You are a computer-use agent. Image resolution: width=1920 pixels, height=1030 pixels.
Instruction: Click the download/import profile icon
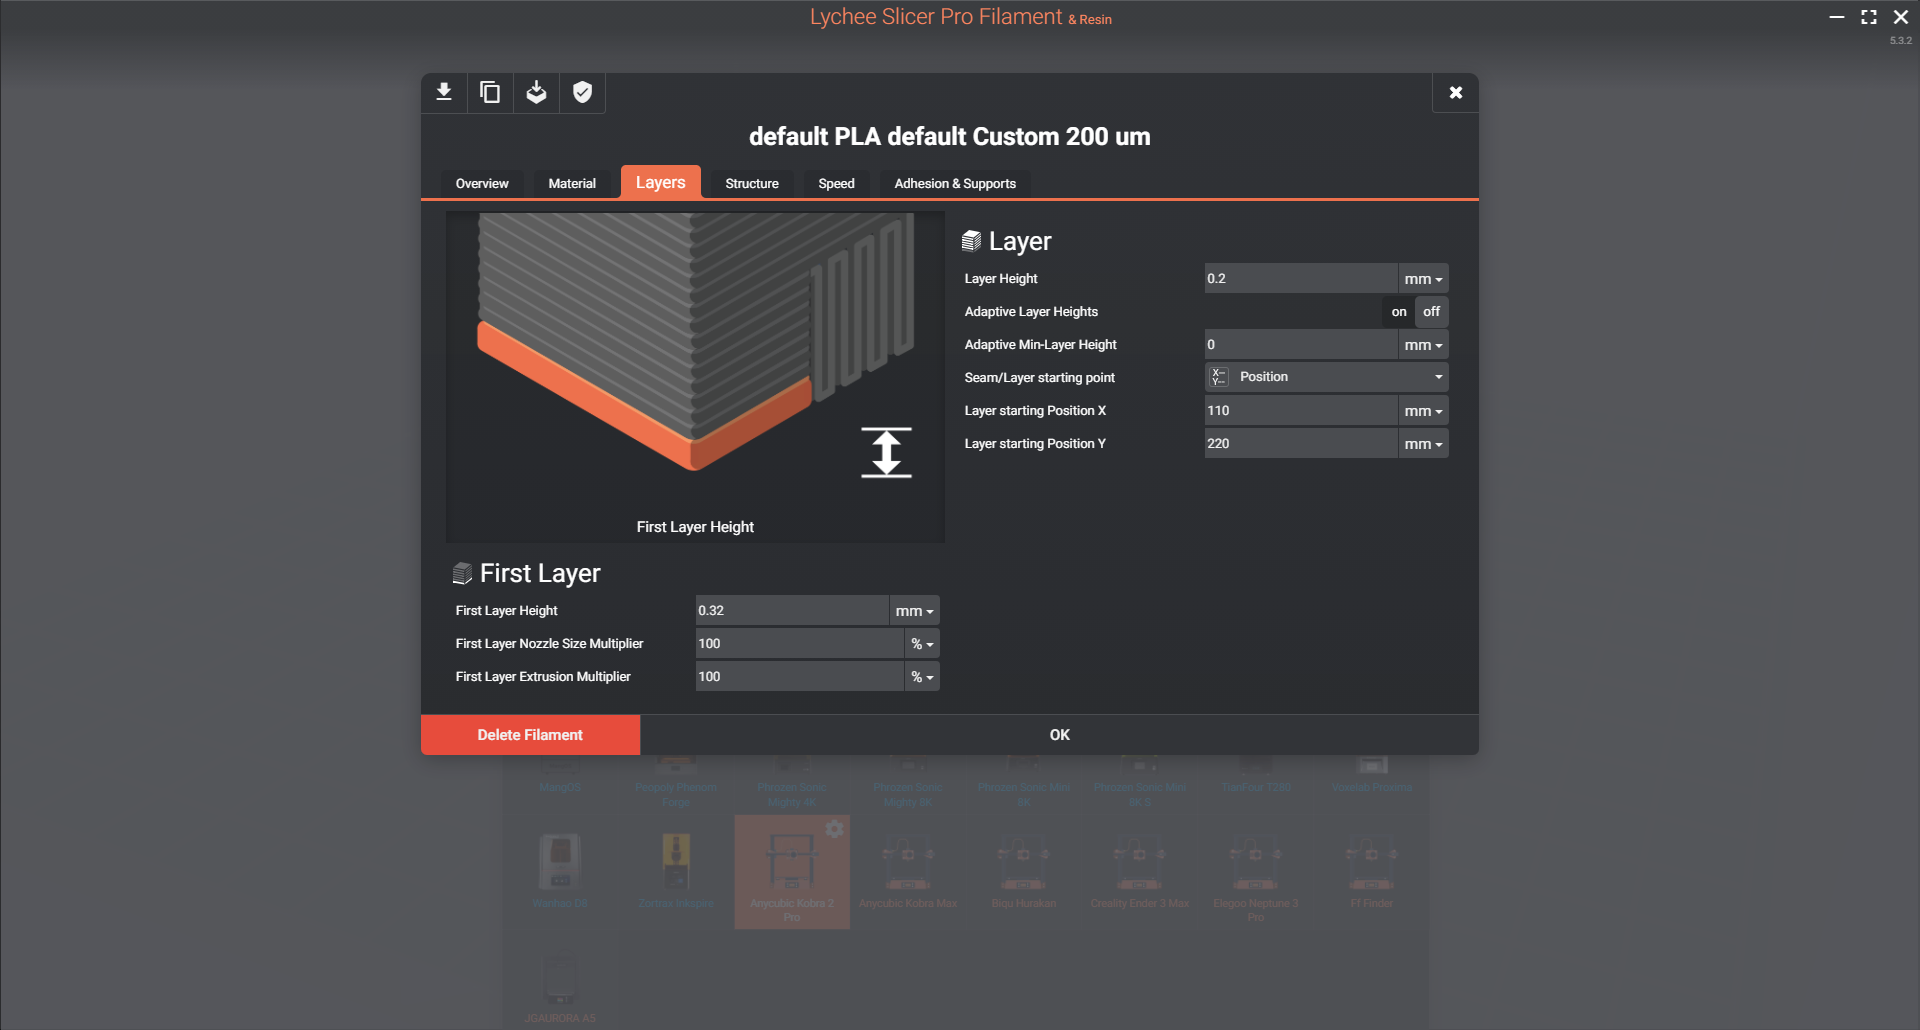[444, 93]
